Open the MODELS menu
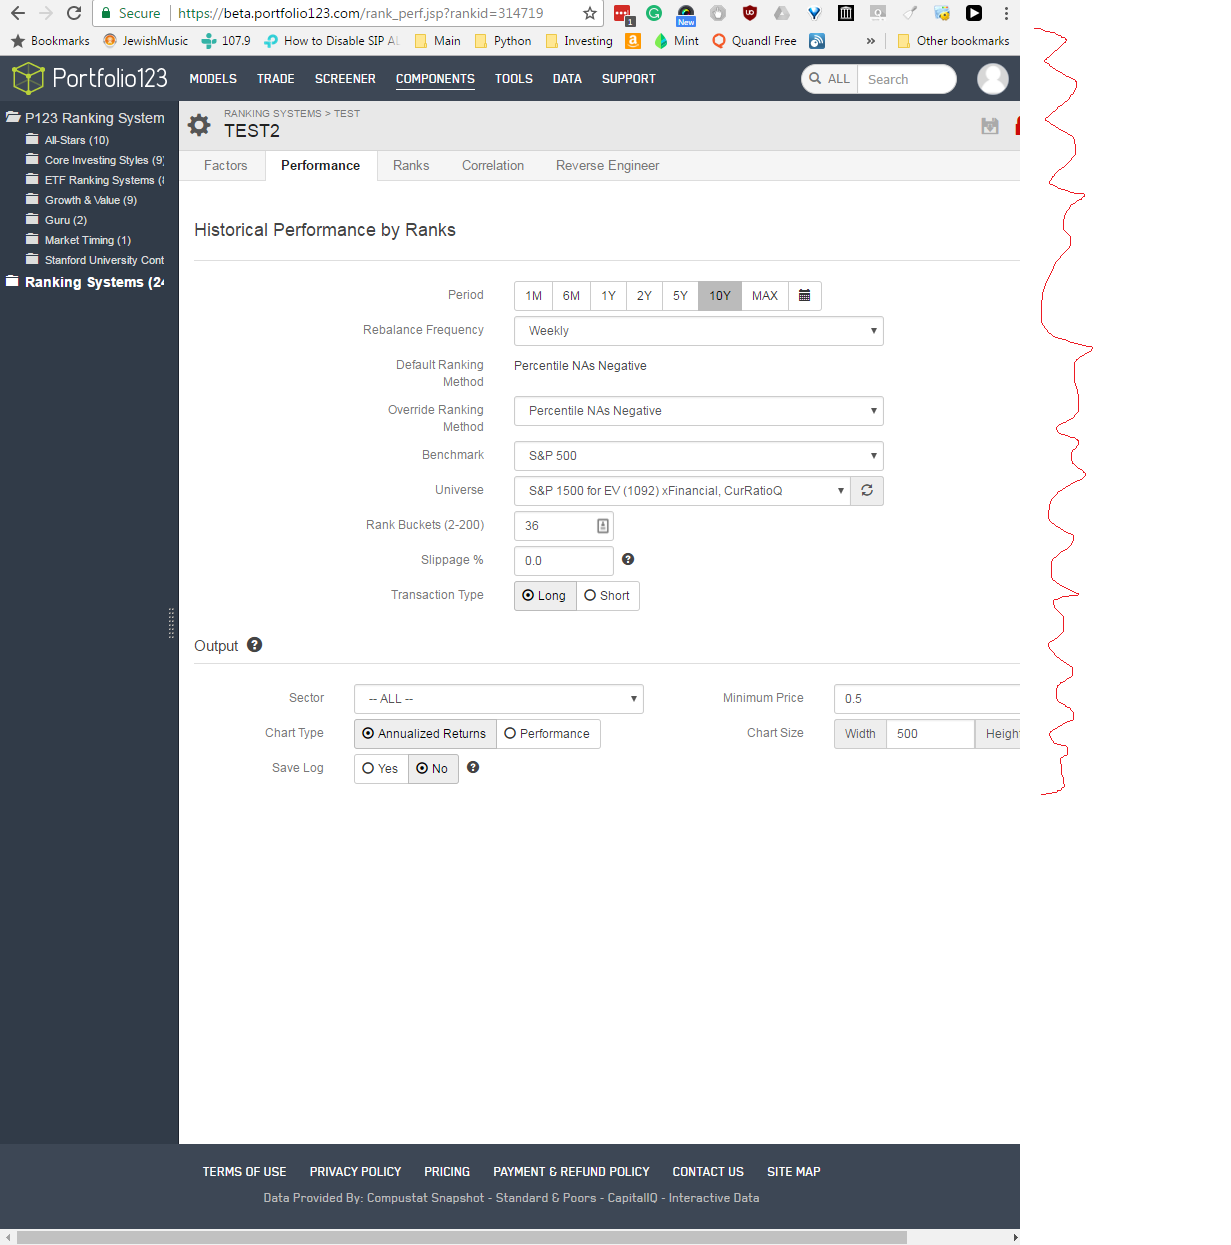The height and width of the screenshot is (1245, 1231). 213,79
